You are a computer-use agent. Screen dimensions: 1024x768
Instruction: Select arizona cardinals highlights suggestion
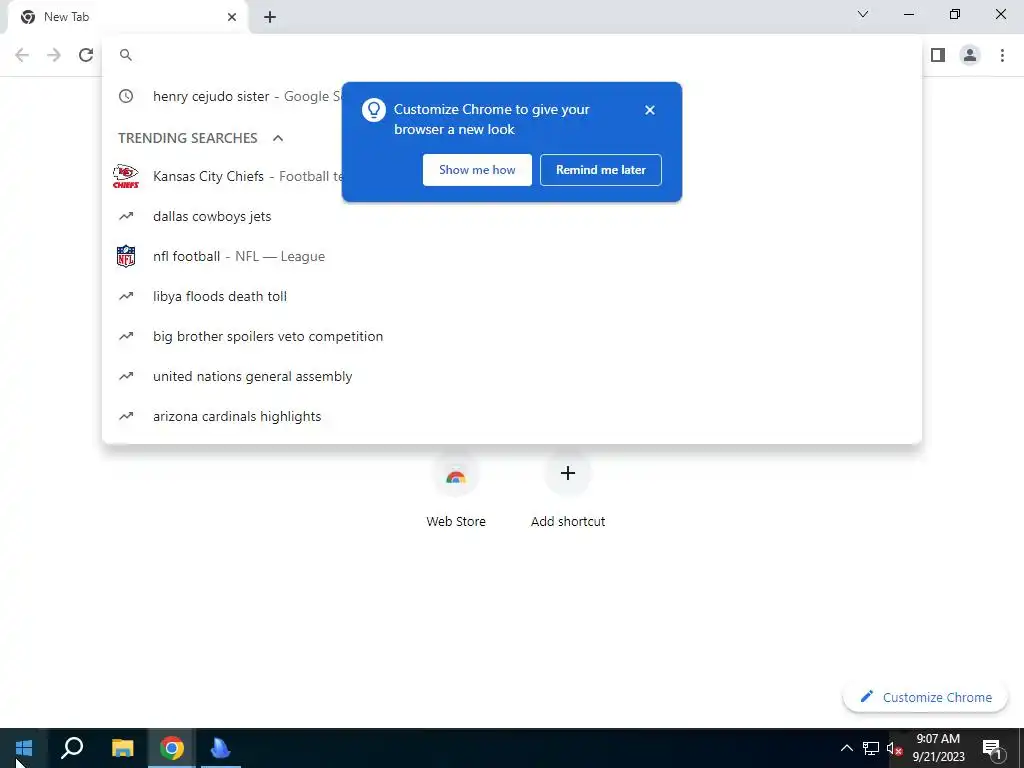click(512, 416)
